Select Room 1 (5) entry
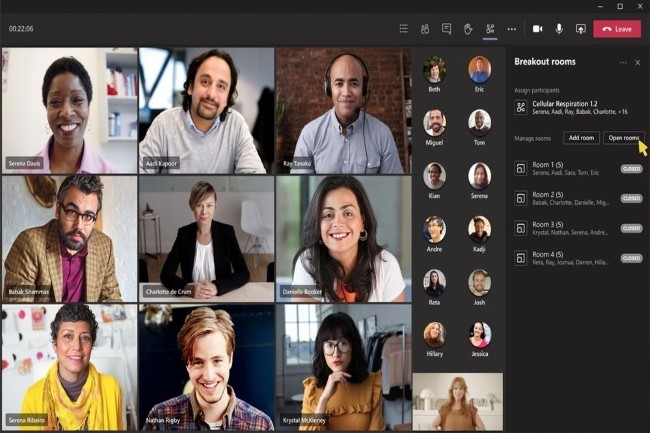 578,168
